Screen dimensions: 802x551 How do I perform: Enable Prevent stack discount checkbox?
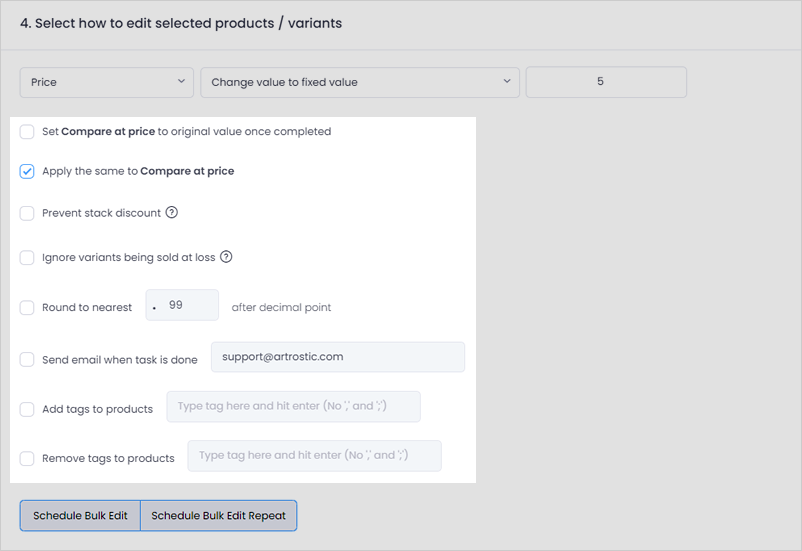(x=27, y=213)
